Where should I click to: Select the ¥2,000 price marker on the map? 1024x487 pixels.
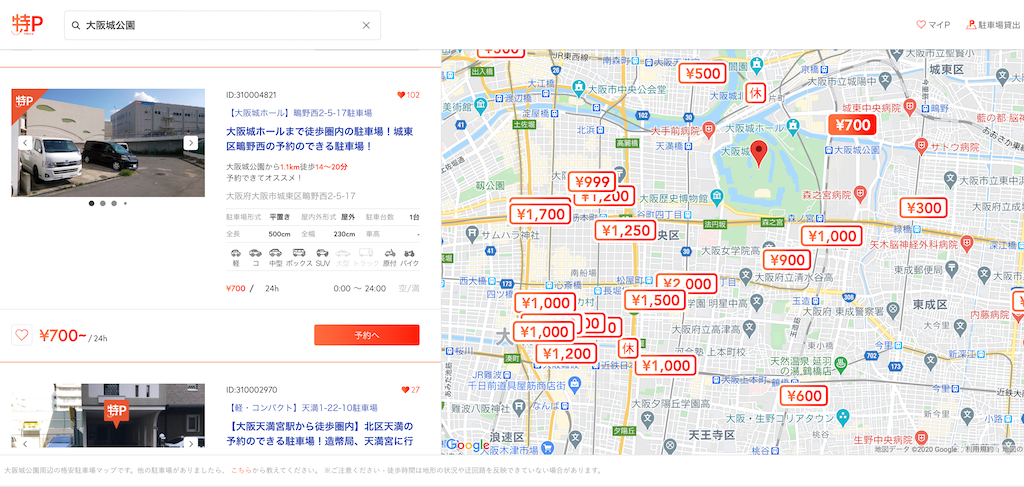pyautogui.click(x=687, y=283)
